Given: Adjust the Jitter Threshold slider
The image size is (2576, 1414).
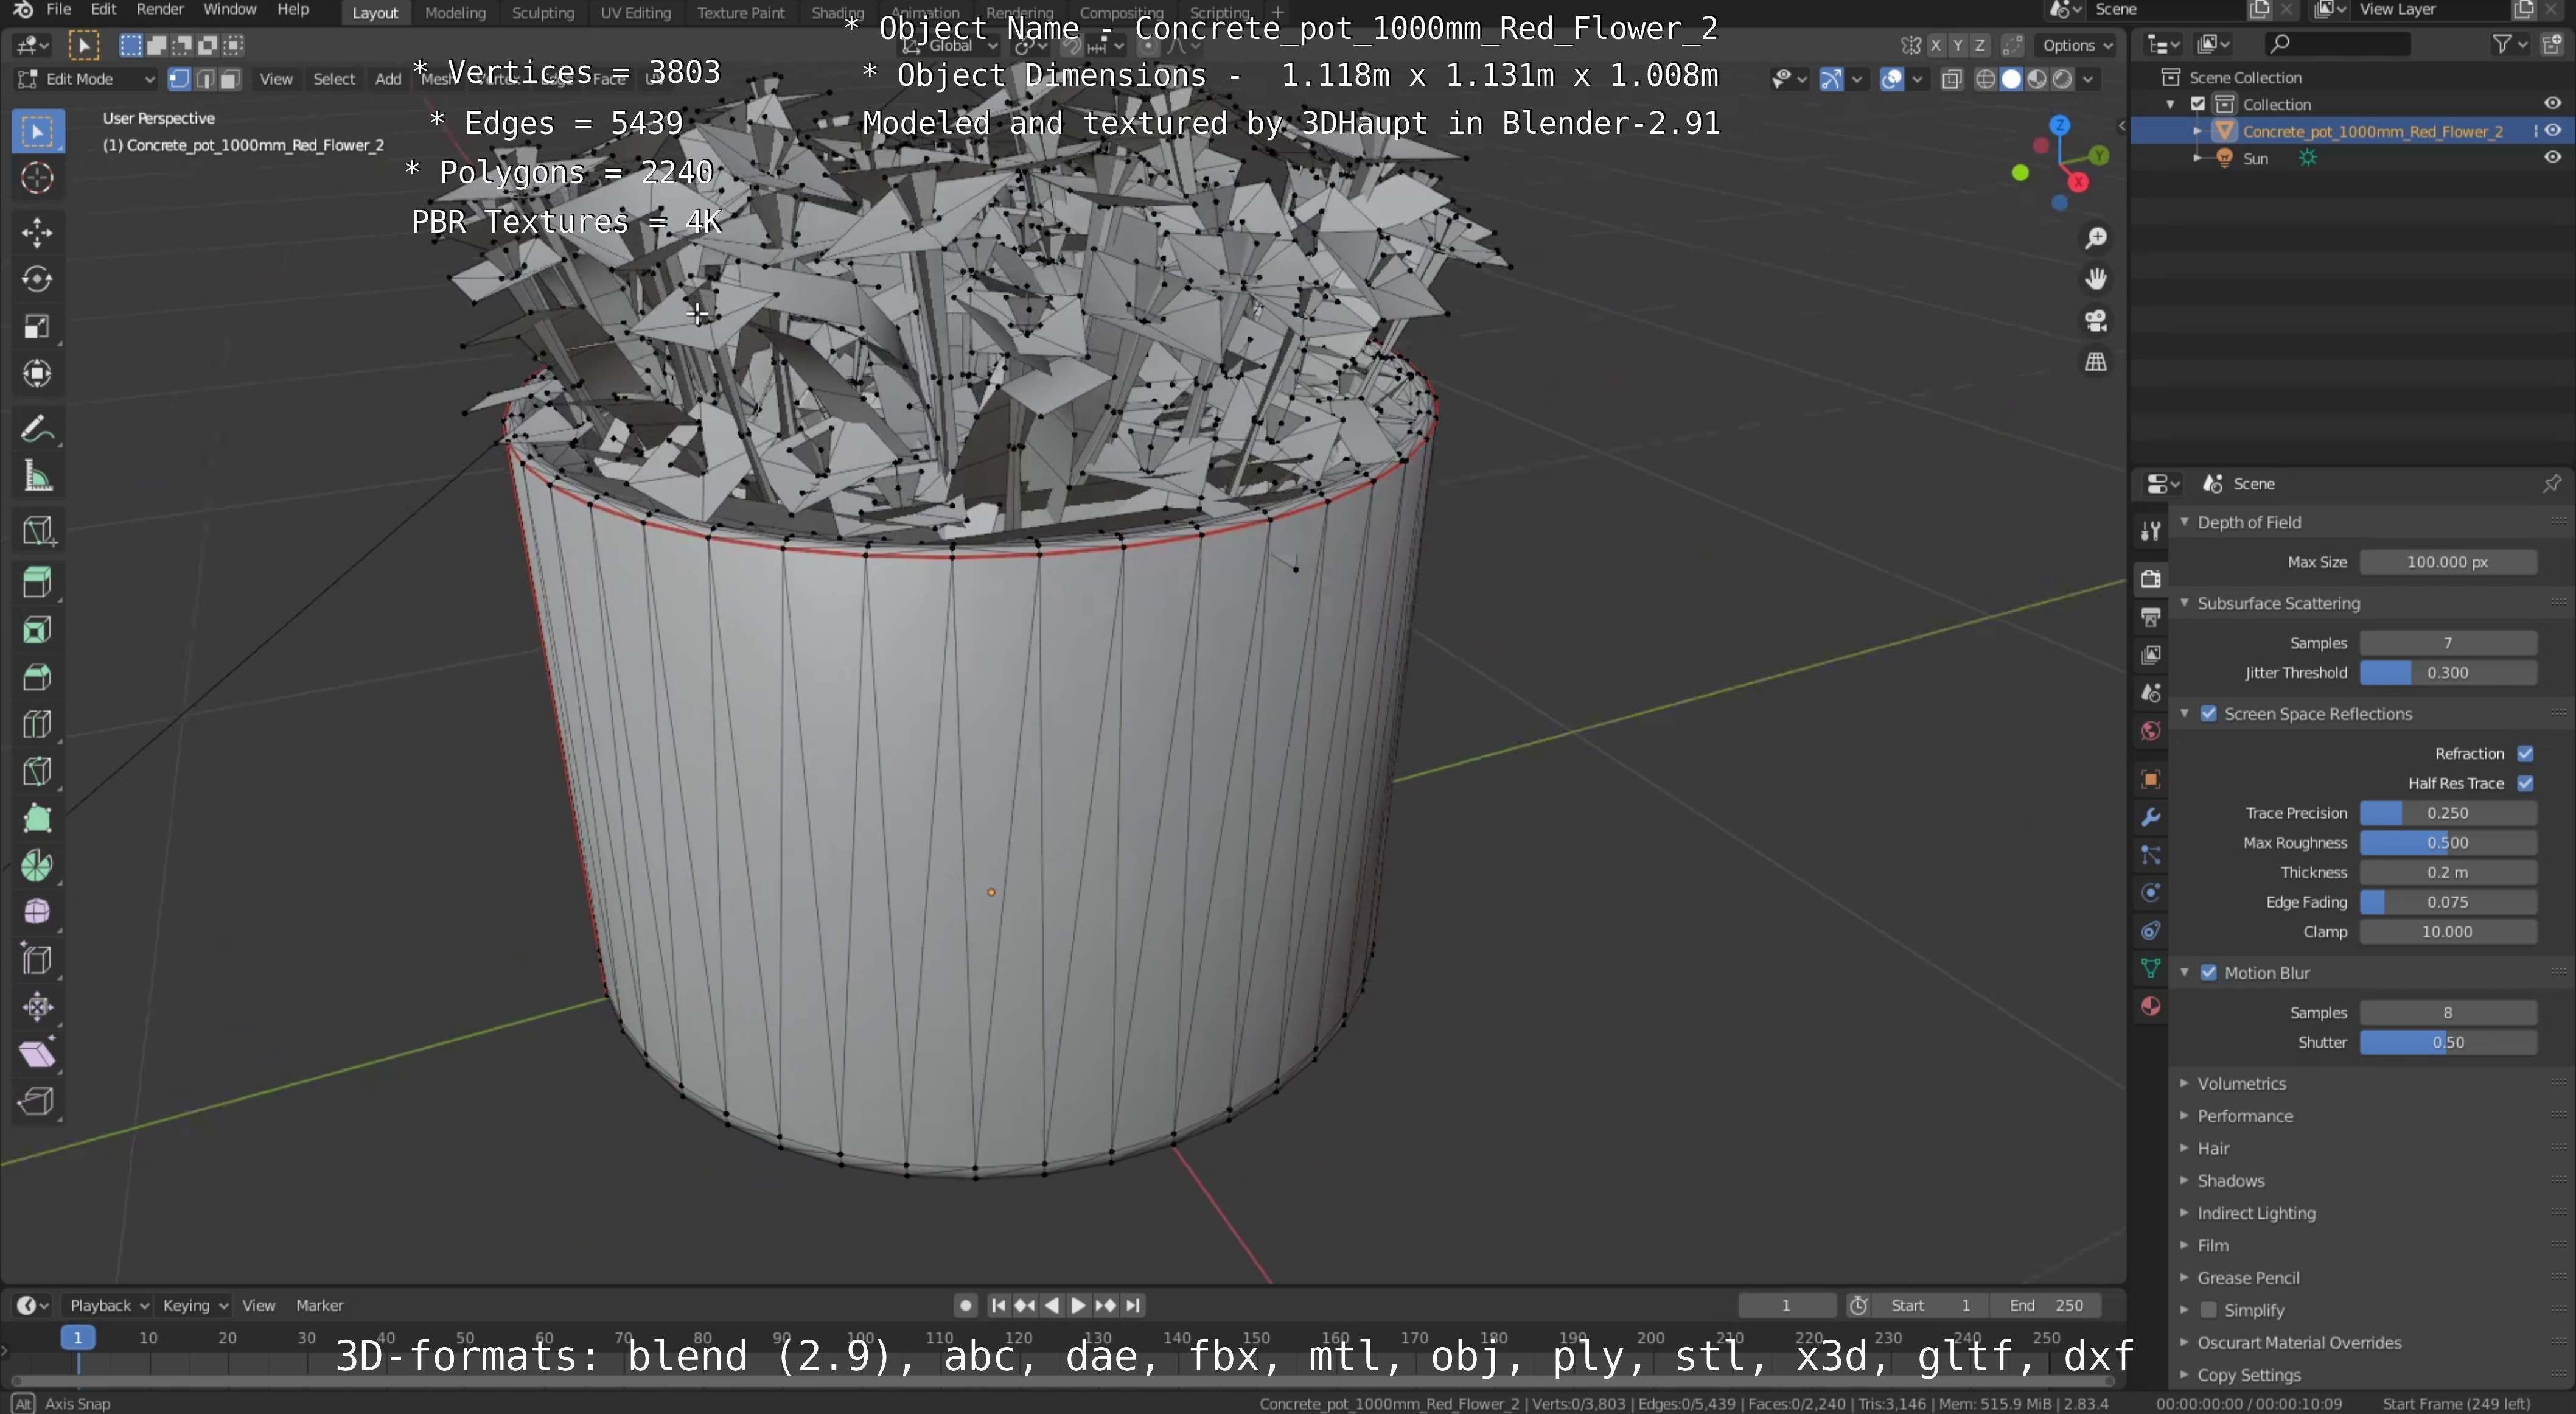Looking at the screenshot, I should coord(2448,673).
